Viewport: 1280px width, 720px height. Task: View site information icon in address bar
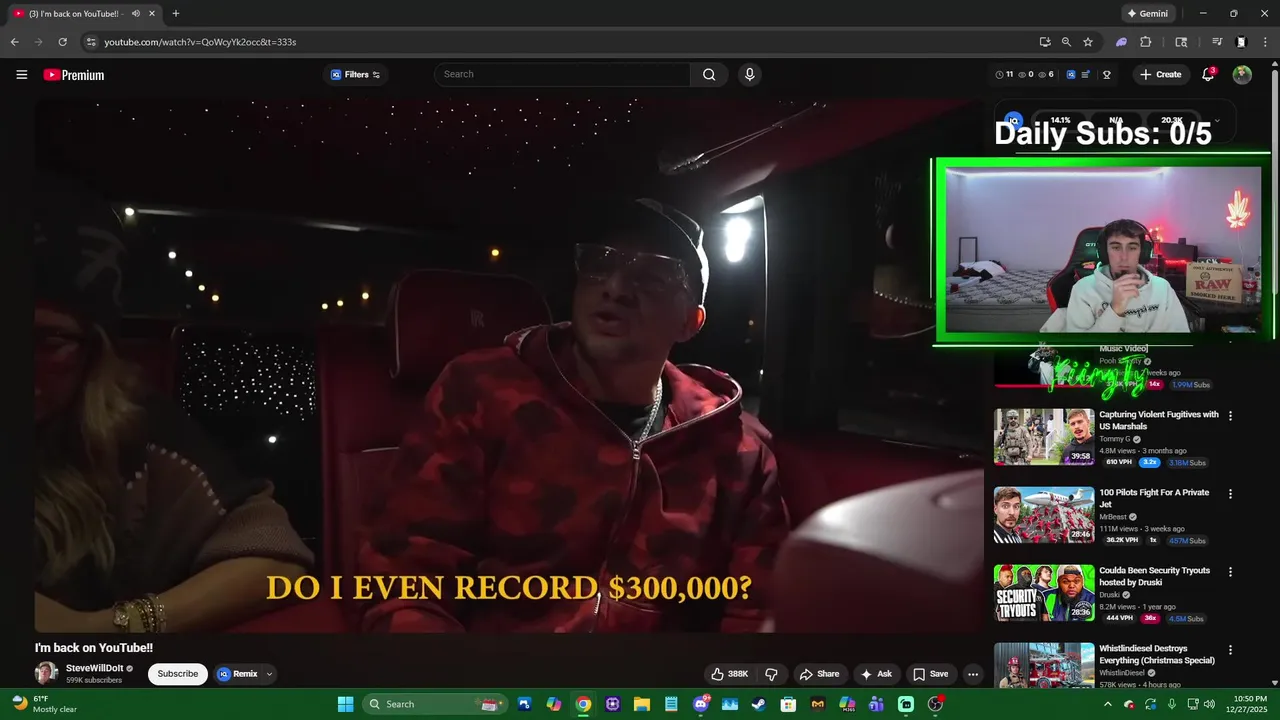click(91, 42)
